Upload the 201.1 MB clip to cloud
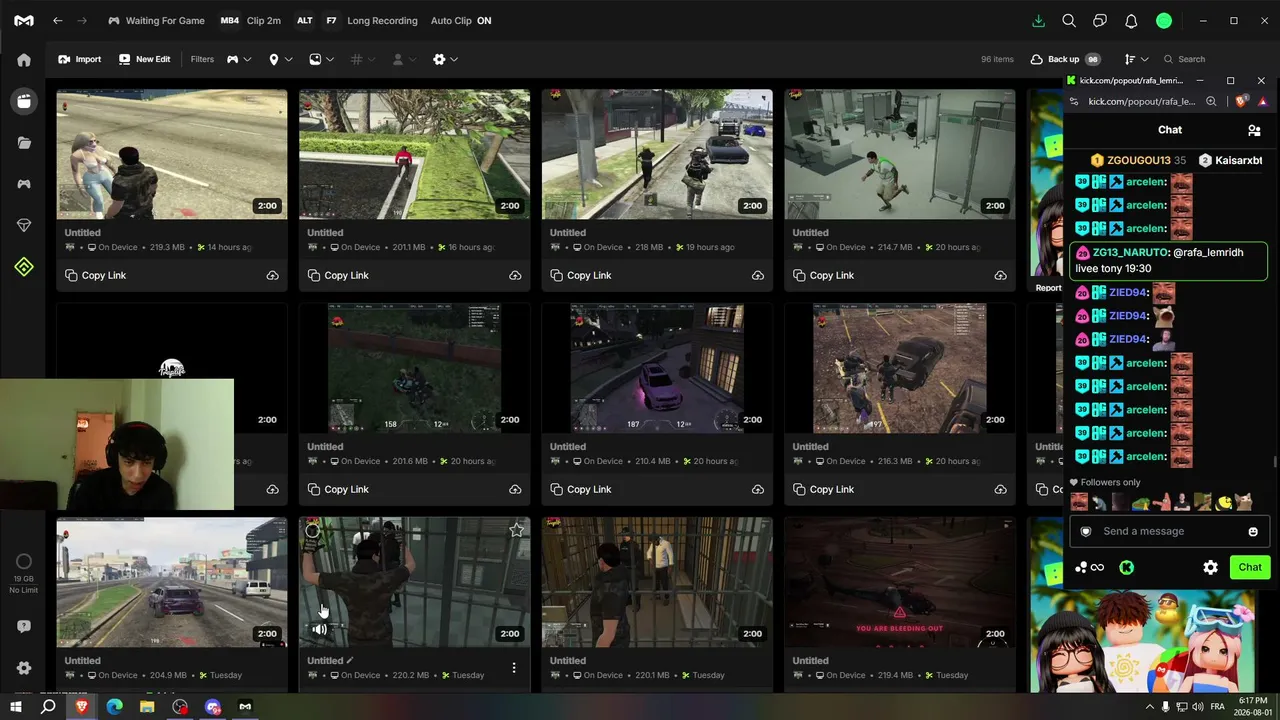 (x=515, y=275)
